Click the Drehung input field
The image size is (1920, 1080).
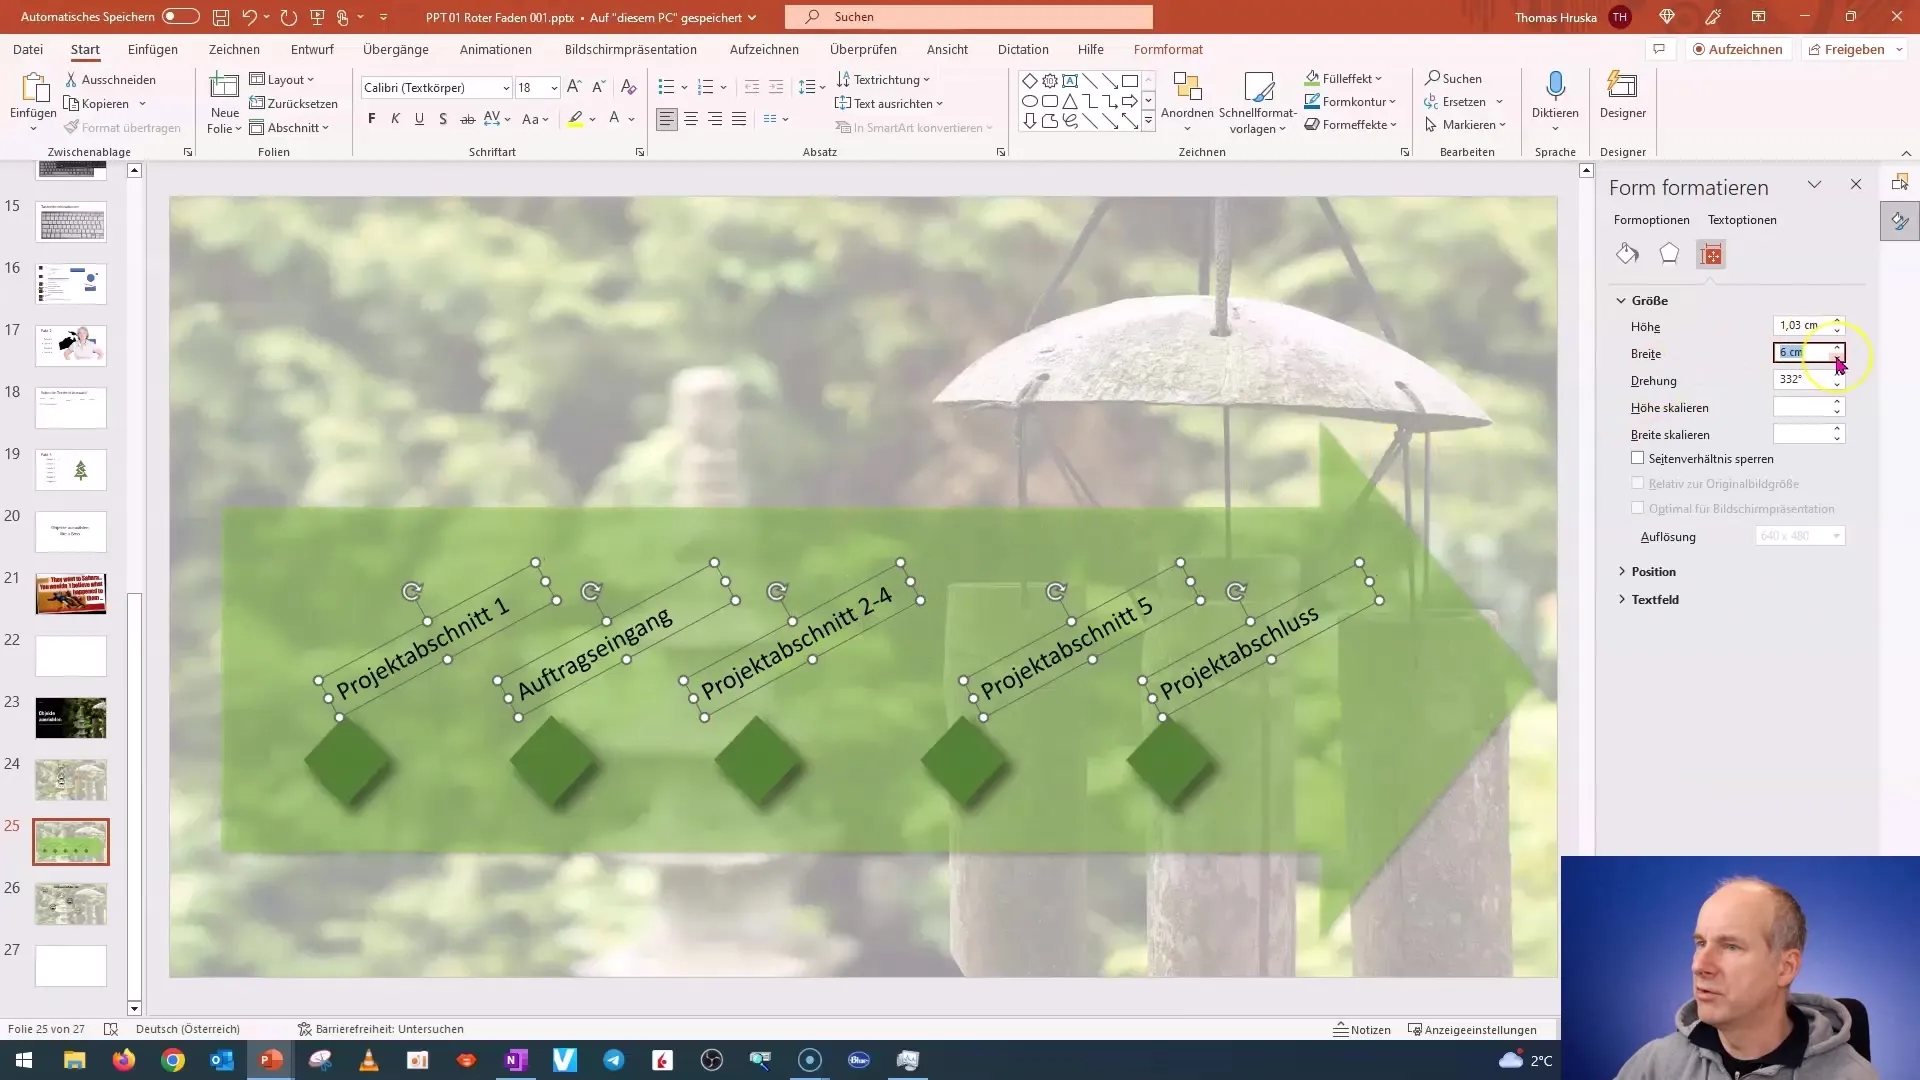(1801, 380)
